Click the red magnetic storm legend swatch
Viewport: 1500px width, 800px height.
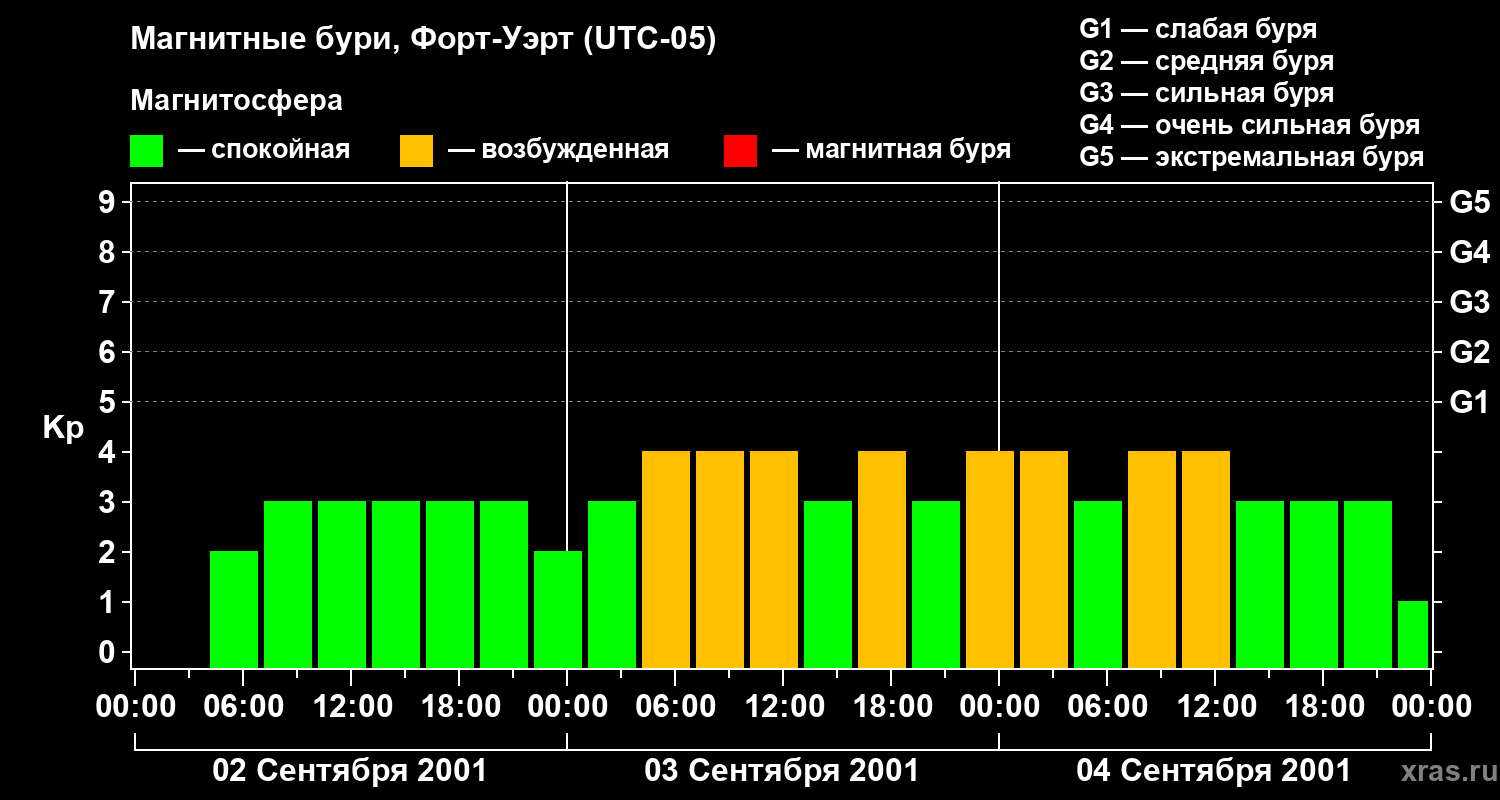[x=740, y=151]
